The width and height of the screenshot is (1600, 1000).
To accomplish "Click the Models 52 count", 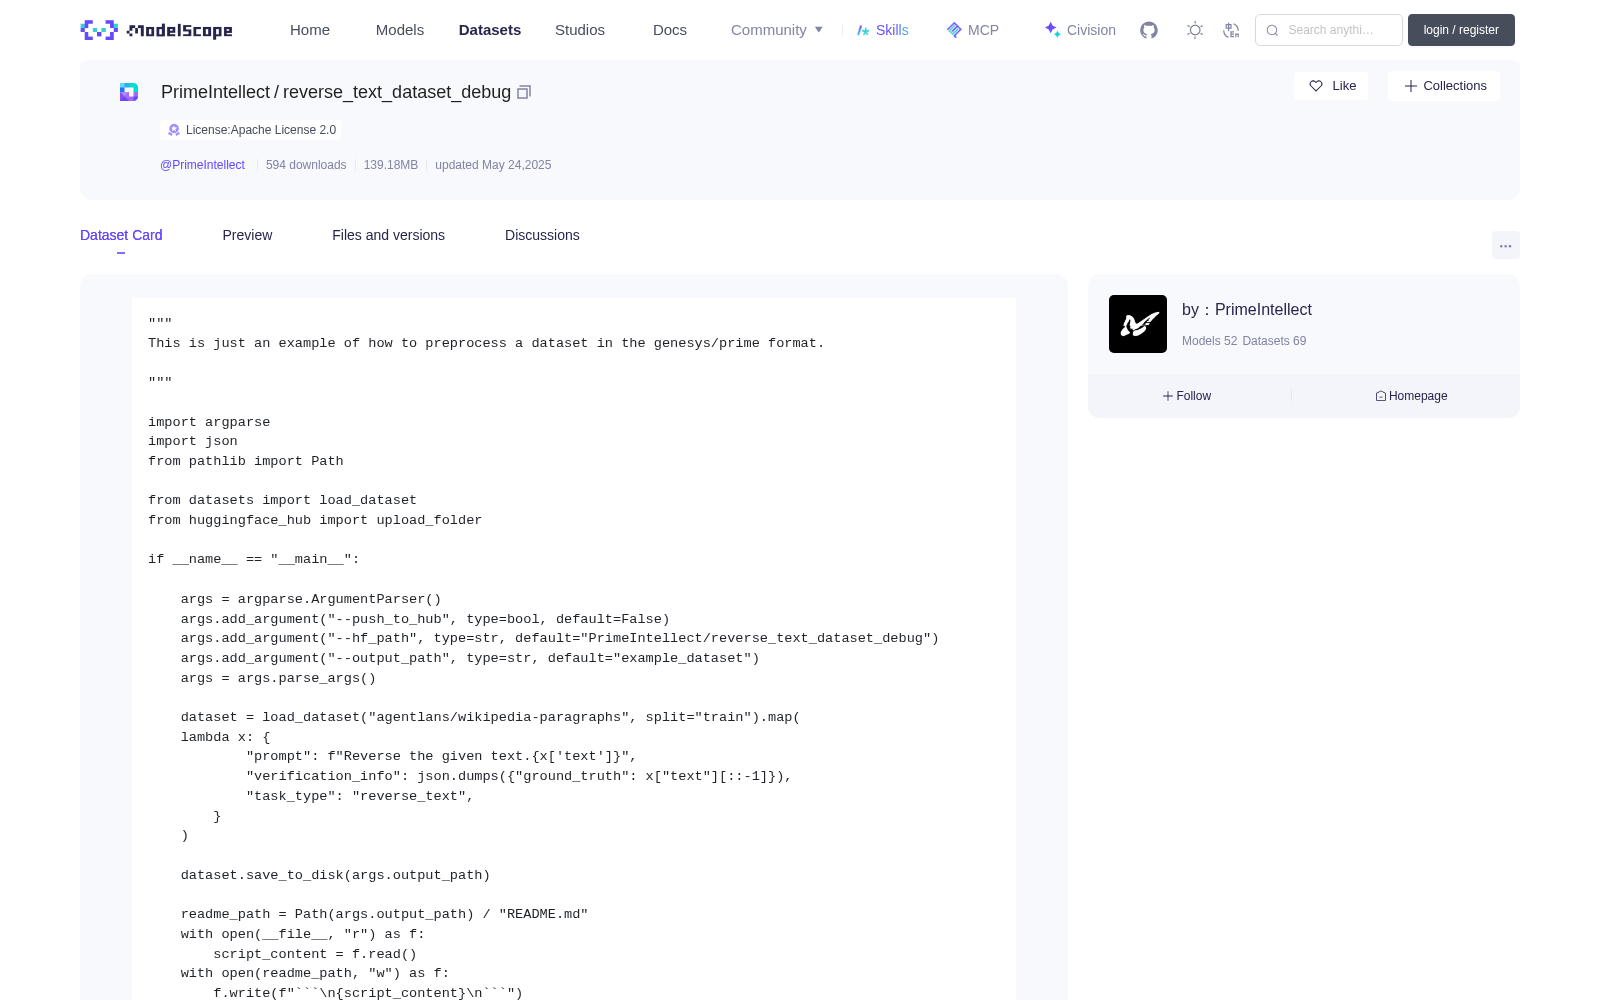I will [x=1209, y=341].
